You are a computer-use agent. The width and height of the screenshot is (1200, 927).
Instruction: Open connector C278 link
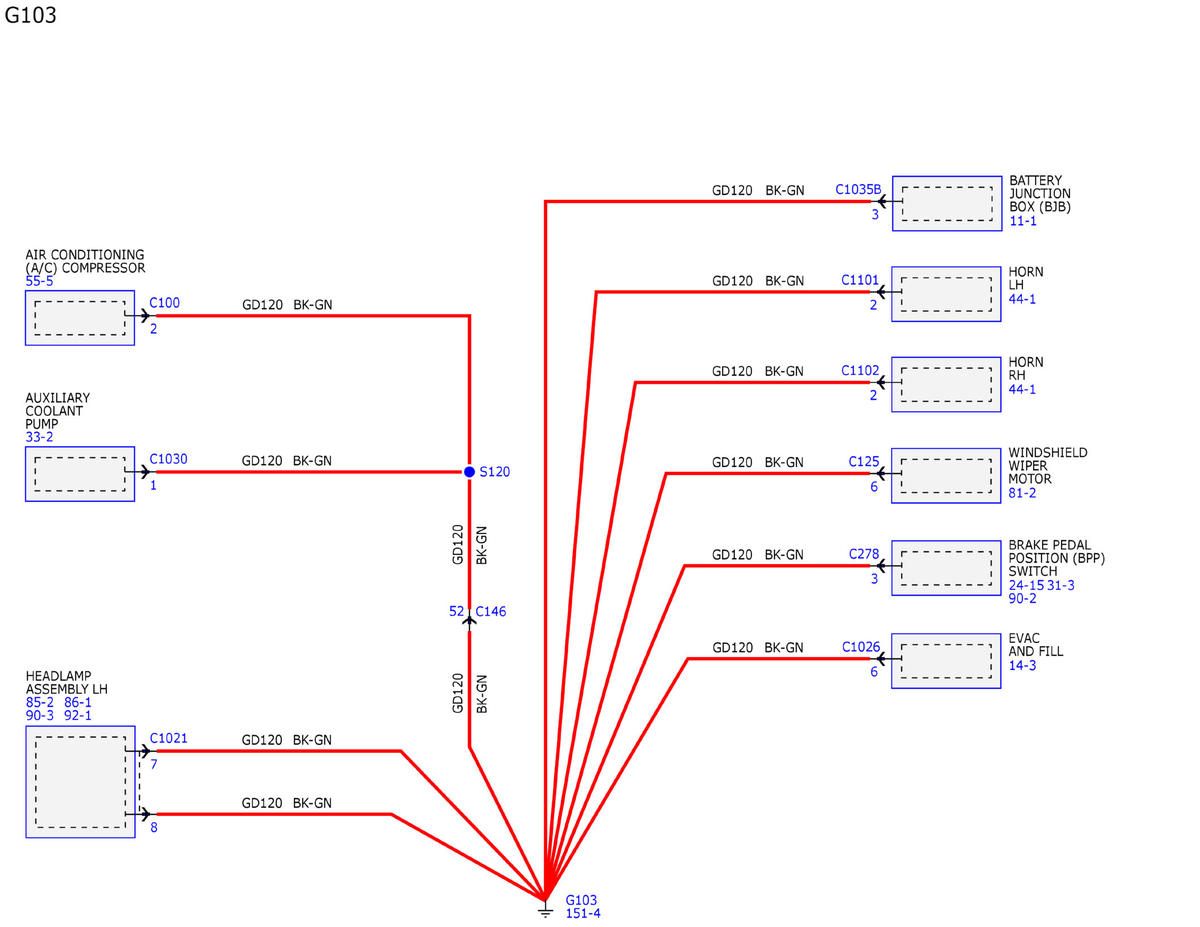tap(864, 553)
